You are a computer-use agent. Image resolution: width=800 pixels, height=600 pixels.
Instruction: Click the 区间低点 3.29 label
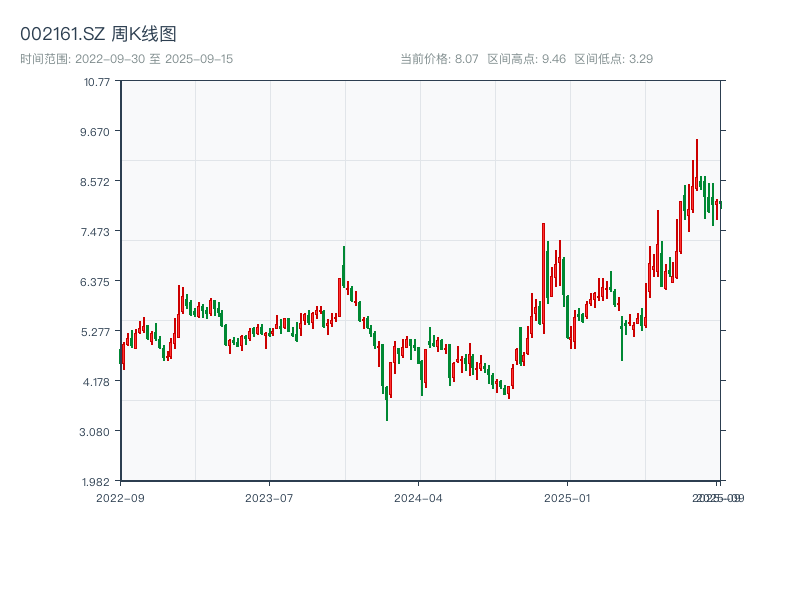coord(613,59)
